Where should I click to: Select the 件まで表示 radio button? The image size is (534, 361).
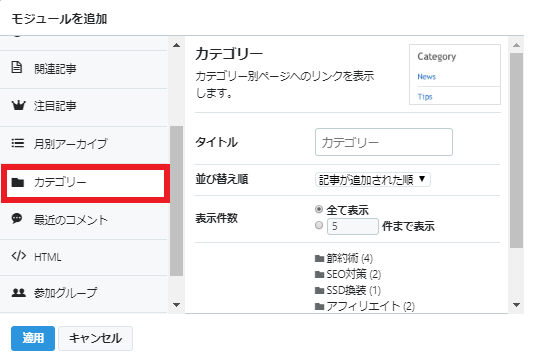[x=319, y=225]
